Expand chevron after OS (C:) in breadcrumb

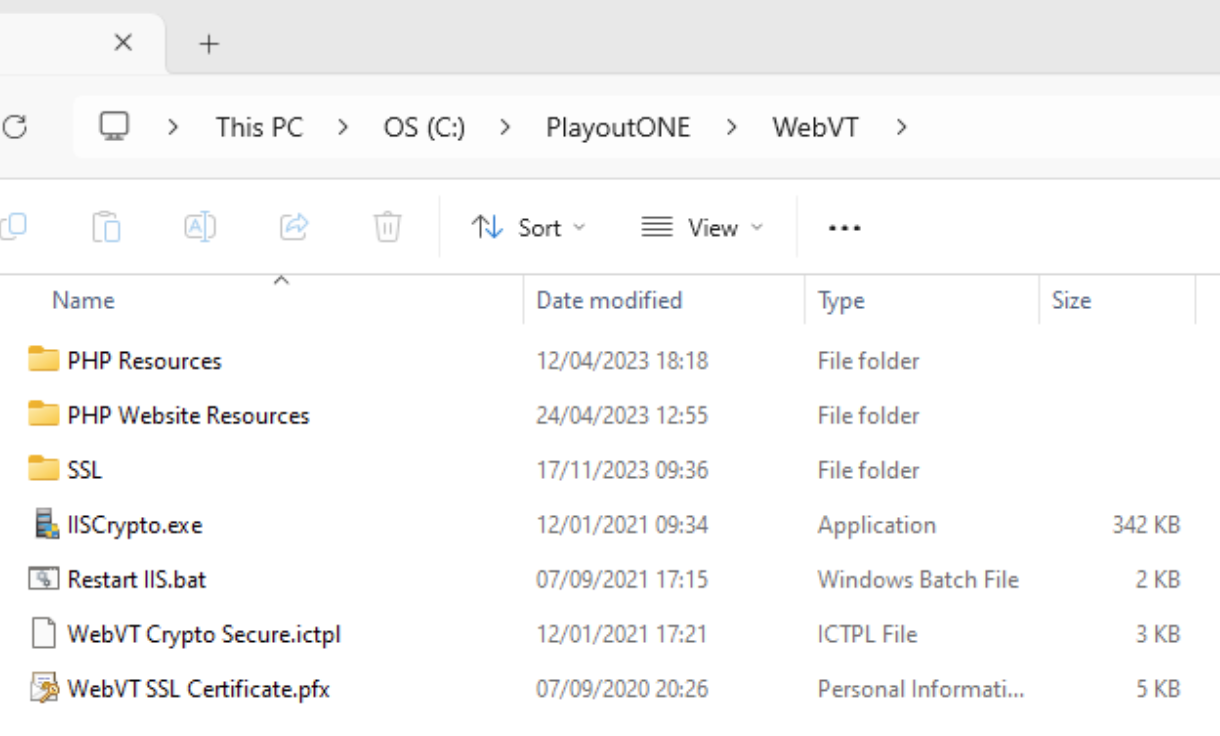505,127
